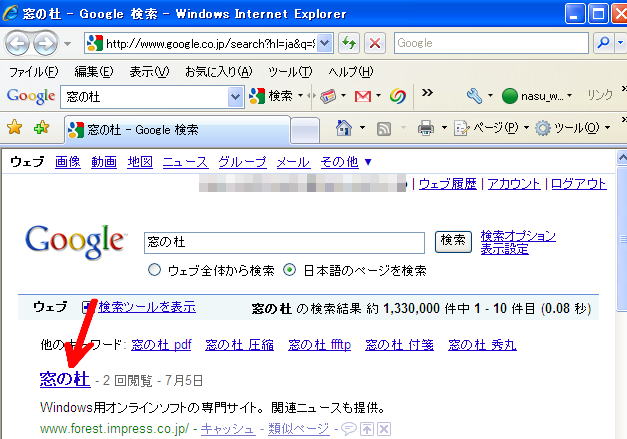Open the 編集(E) menu
The height and width of the screenshot is (439, 627).
click(x=94, y=72)
